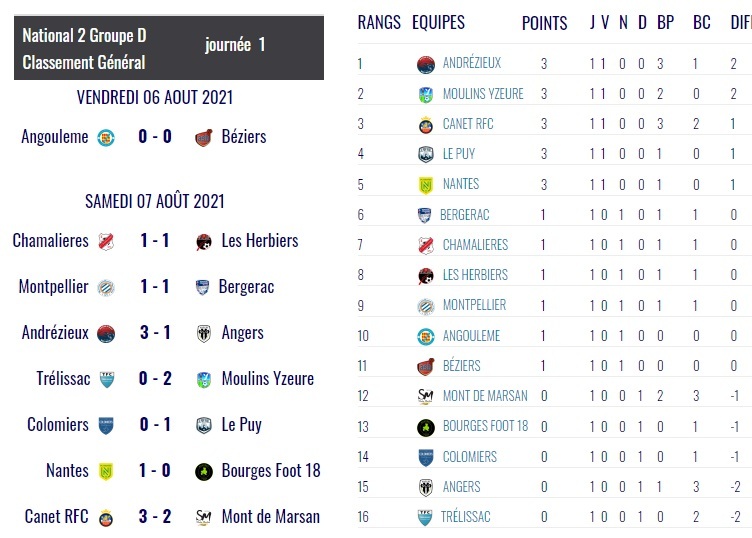Open the ANGOULEME team link in the standings
752x538 pixels.
tap(471, 336)
